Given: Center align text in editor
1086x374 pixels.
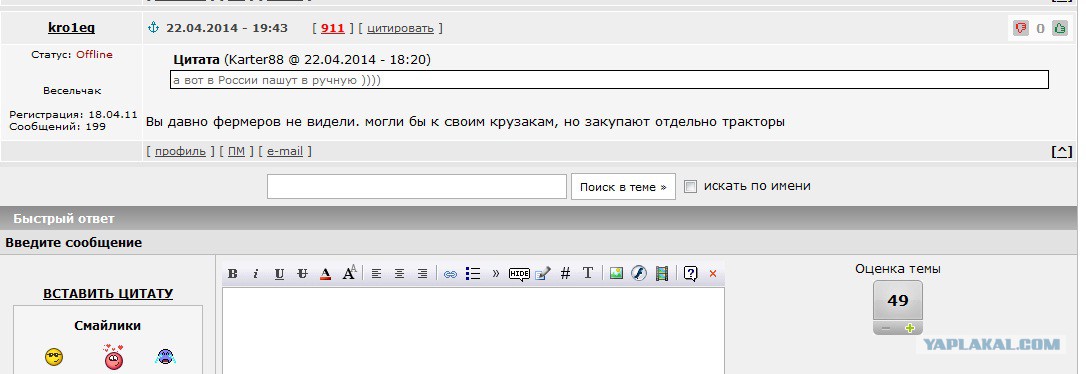Looking at the screenshot, I should tap(399, 274).
